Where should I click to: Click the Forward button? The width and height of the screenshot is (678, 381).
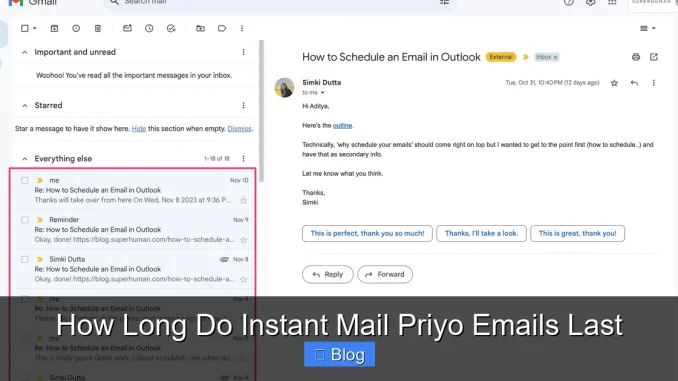click(x=385, y=275)
